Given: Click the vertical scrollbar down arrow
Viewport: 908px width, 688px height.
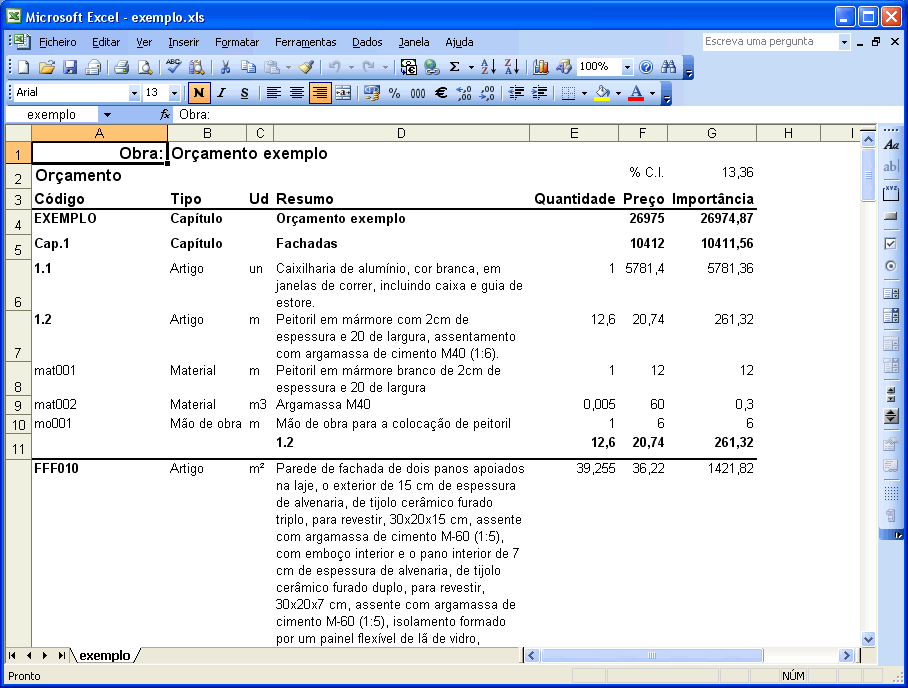Looking at the screenshot, I should pyautogui.click(x=868, y=639).
